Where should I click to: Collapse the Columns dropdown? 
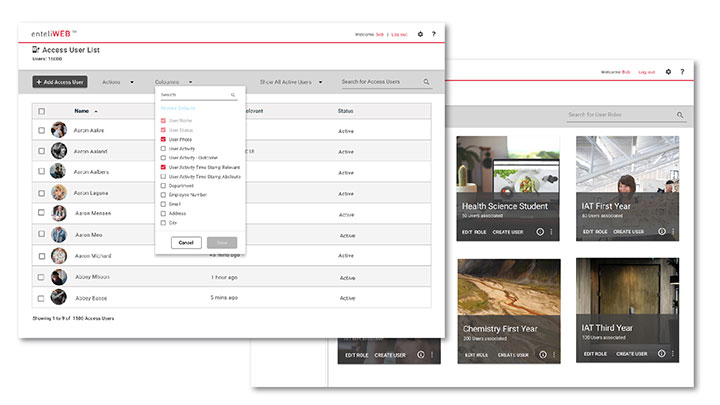pyautogui.click(x=174, y=82)
